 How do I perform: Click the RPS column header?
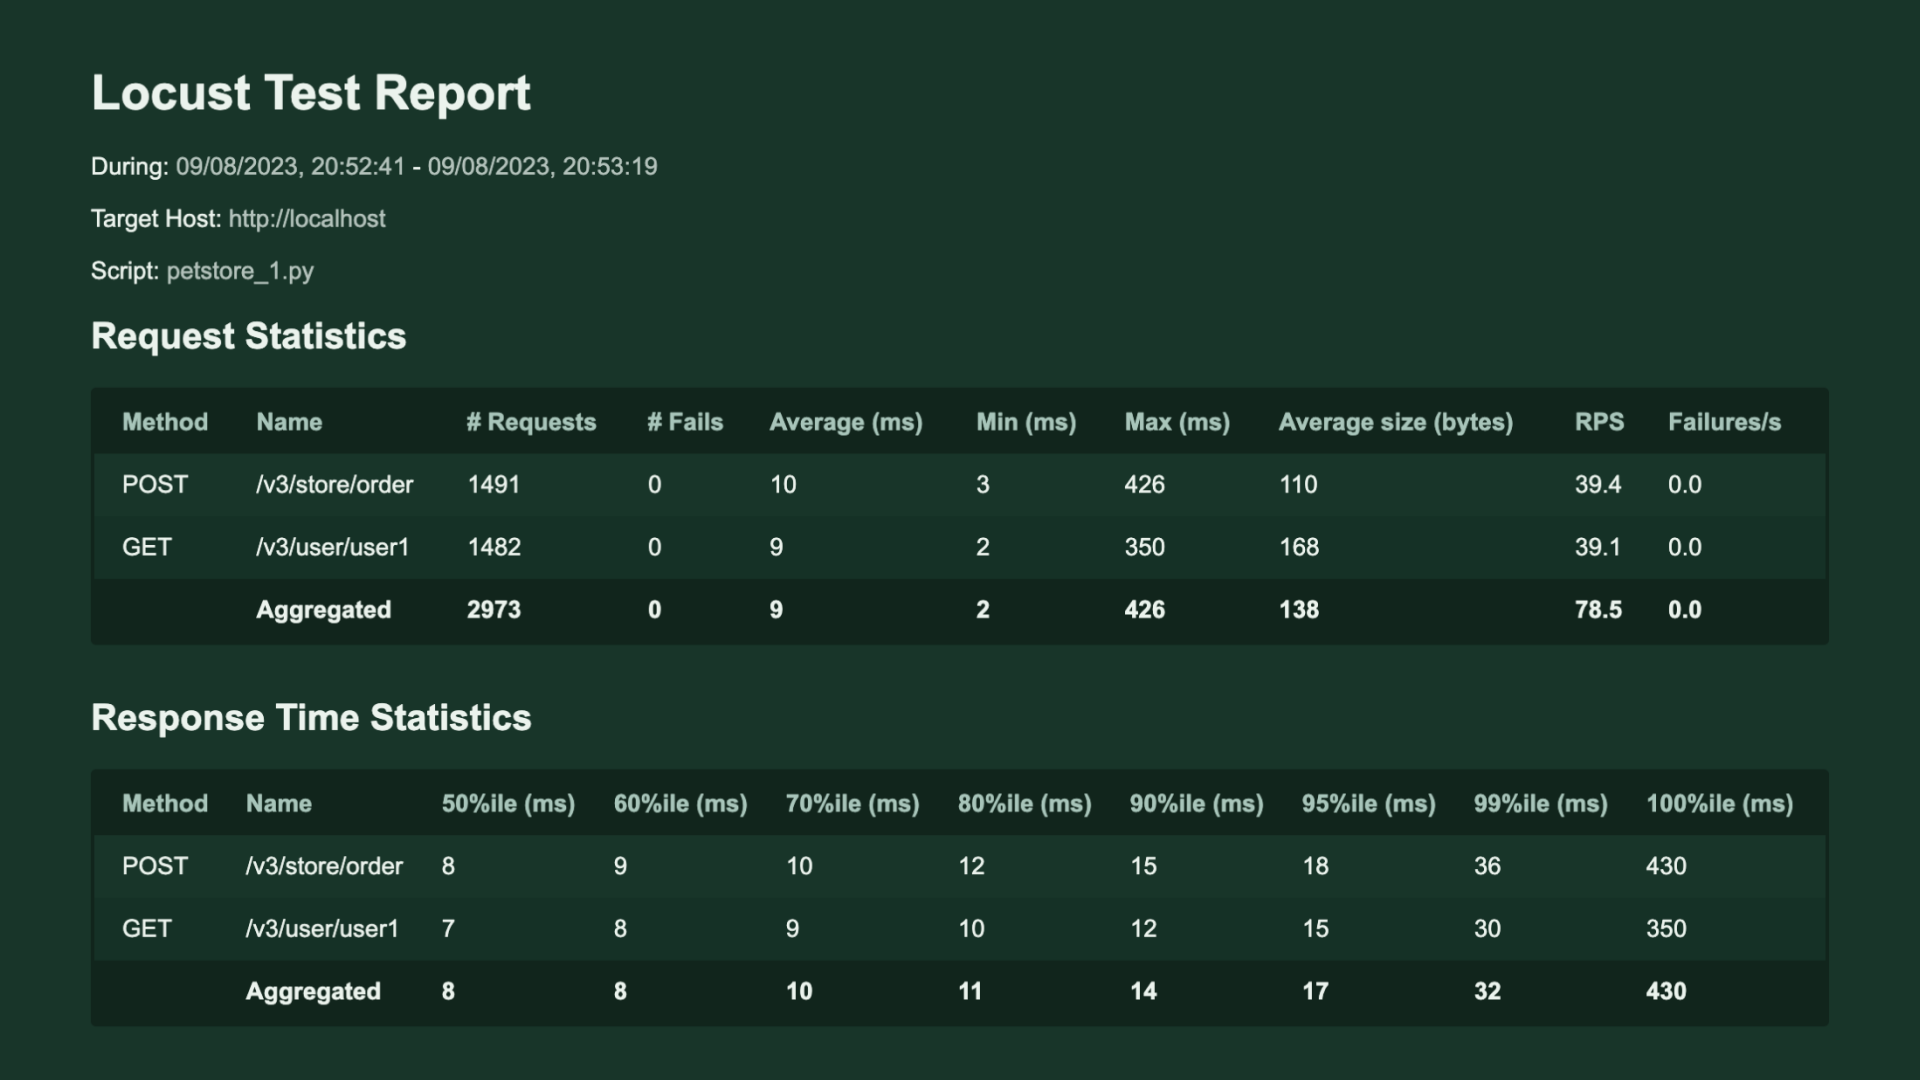(x=1599, y=422)
